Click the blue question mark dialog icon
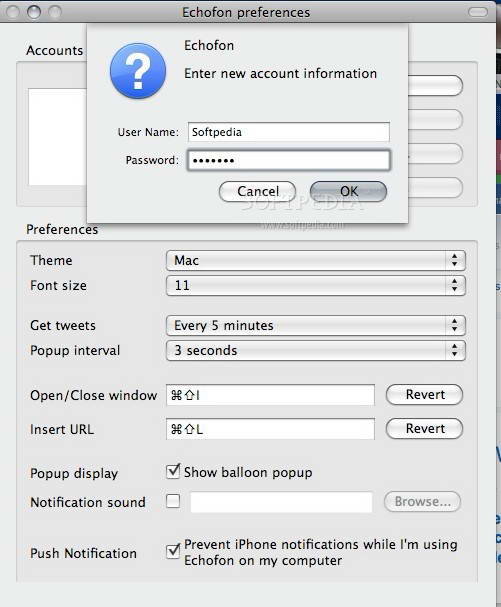Image resolution: width=501 pixels, height=607 pixels. [x=138, y=70]
